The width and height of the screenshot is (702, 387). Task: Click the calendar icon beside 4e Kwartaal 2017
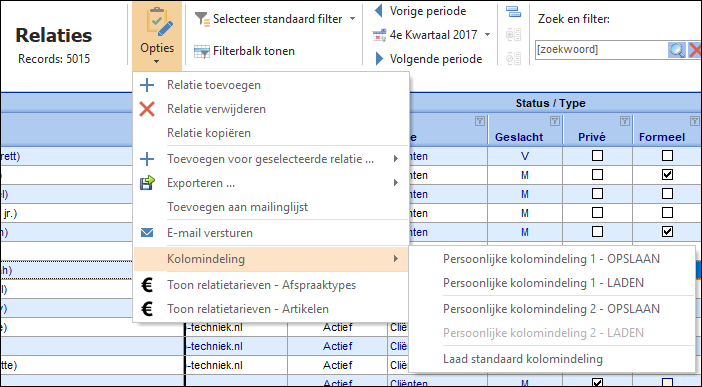pos(379,35)
